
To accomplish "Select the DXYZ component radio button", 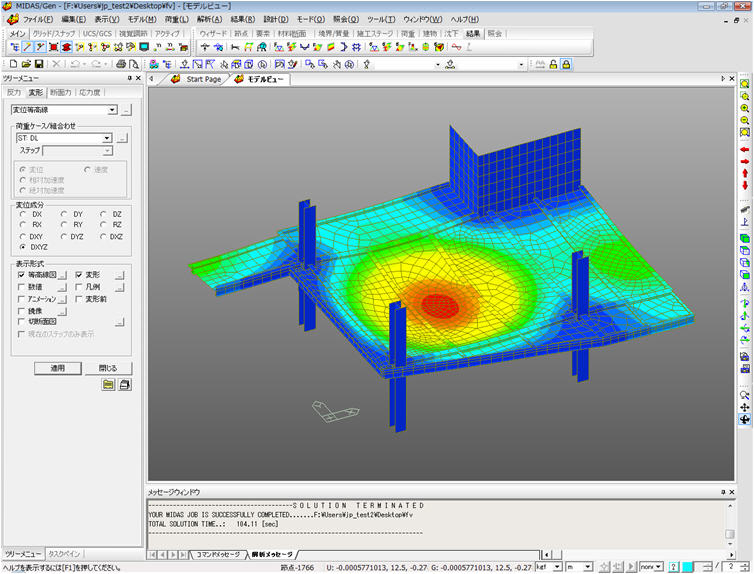I will 23,247.
